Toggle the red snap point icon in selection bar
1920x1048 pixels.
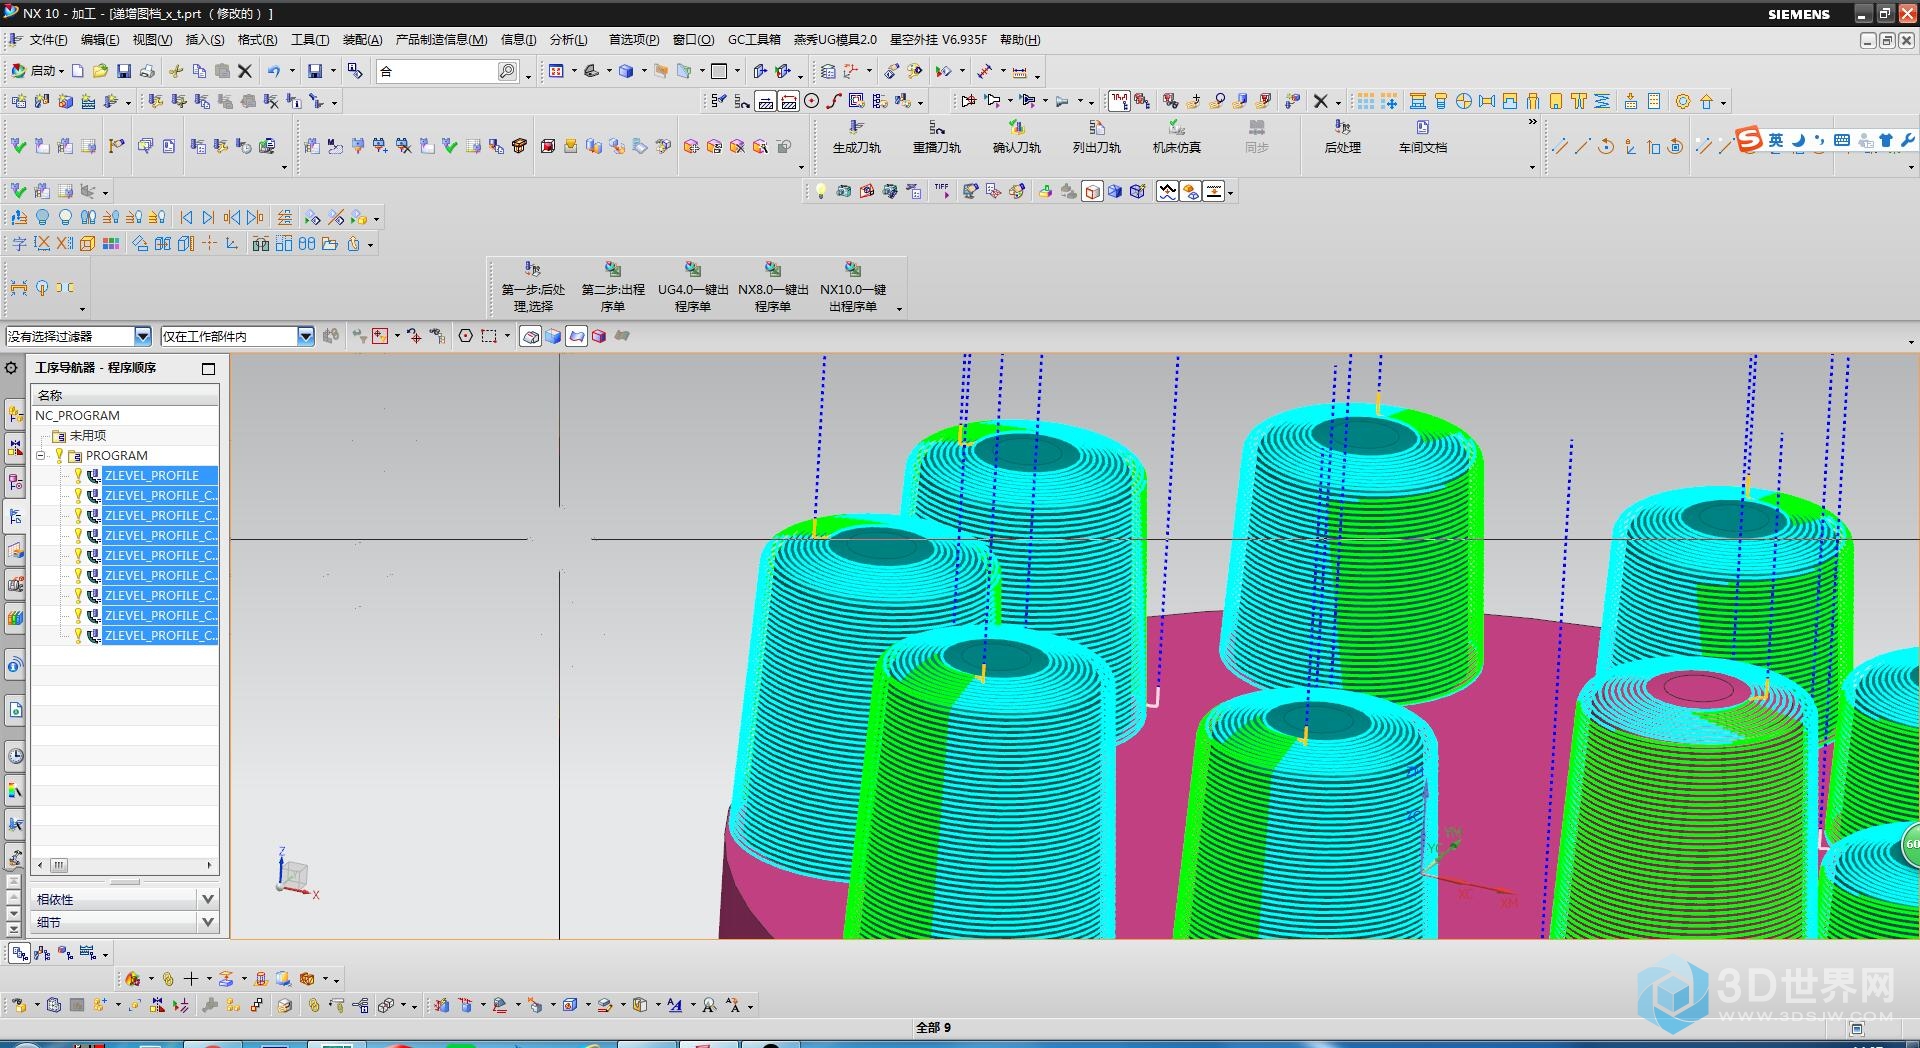coord(380,336)
